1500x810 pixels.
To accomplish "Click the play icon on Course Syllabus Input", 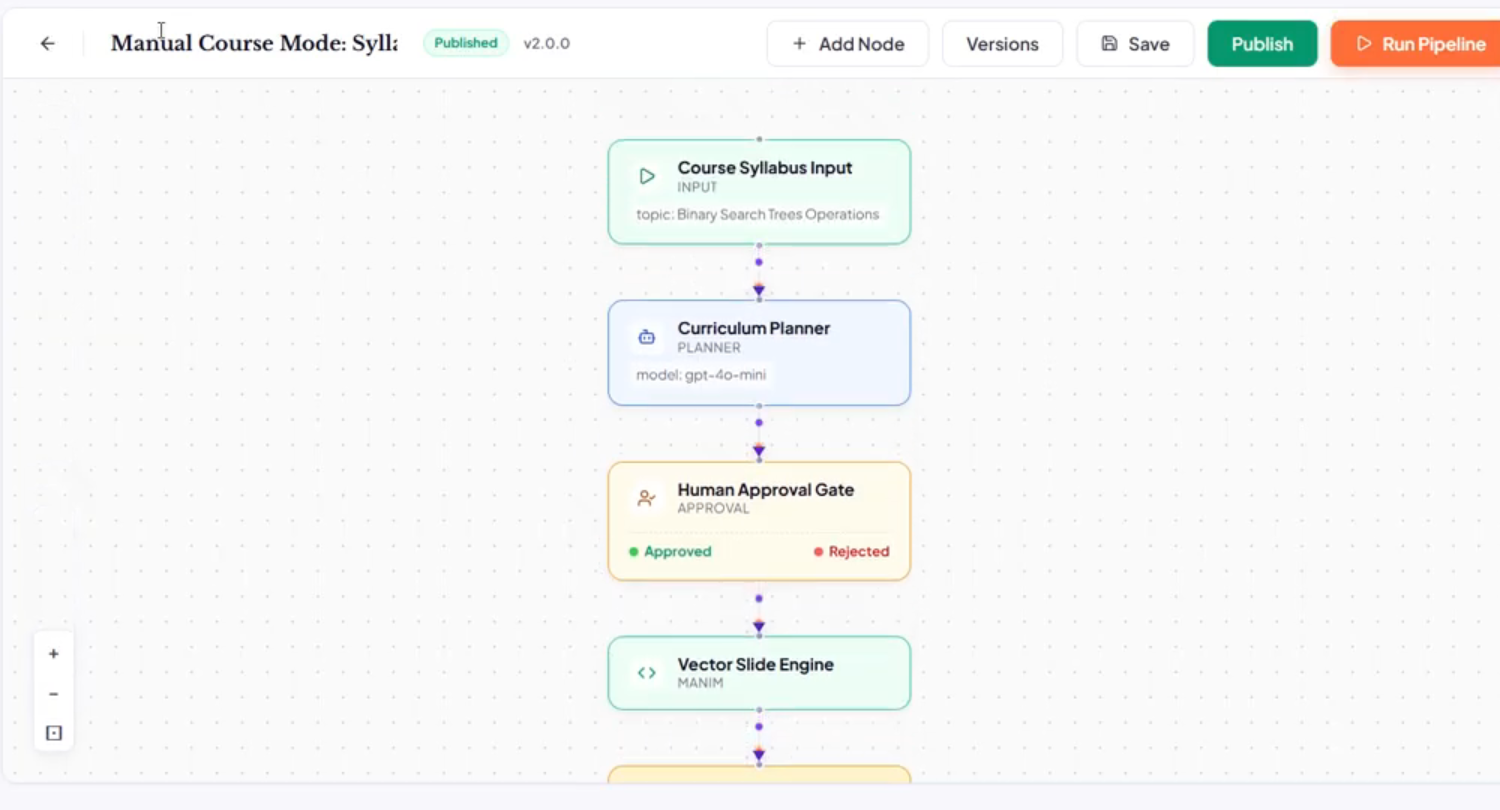I will (x=647, y=177).
